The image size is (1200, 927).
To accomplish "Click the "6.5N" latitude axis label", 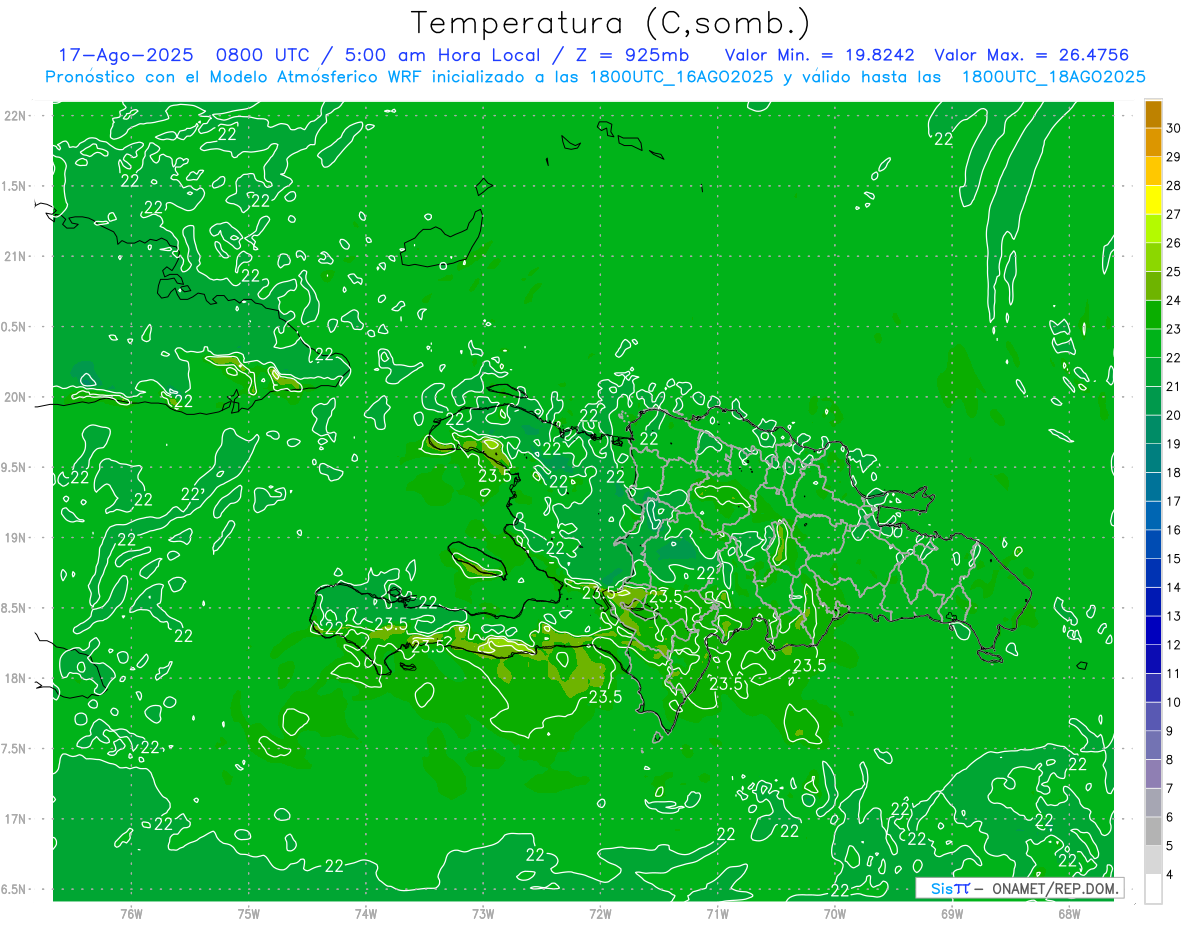I will coord(13,889).
